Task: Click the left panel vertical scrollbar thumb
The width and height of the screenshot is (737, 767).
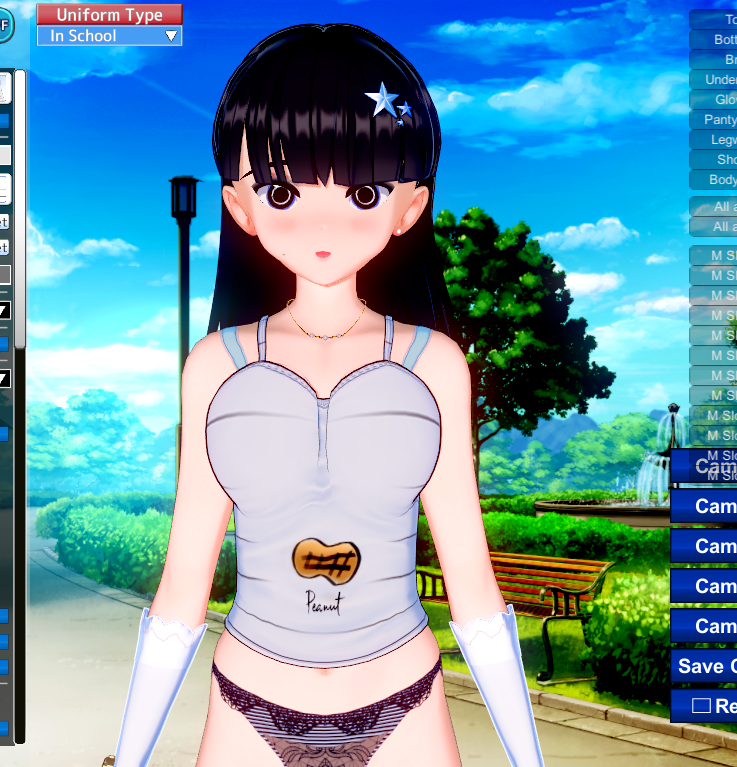Action: click(20, 209)
